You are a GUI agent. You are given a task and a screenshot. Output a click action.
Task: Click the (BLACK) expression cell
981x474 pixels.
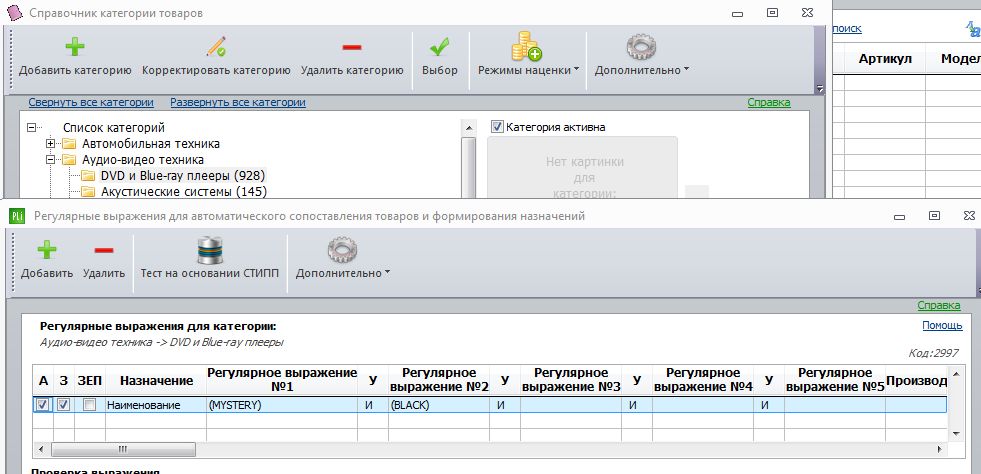pos(439,405)
